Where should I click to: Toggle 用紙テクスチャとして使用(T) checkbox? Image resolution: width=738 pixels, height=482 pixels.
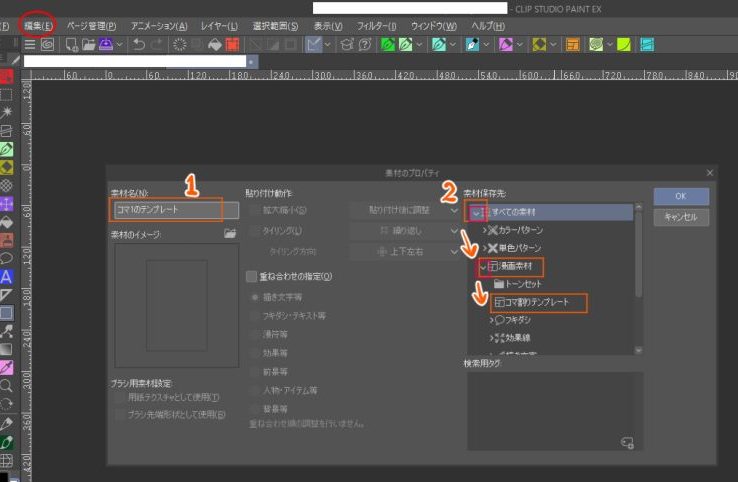(x=120, y=398)
